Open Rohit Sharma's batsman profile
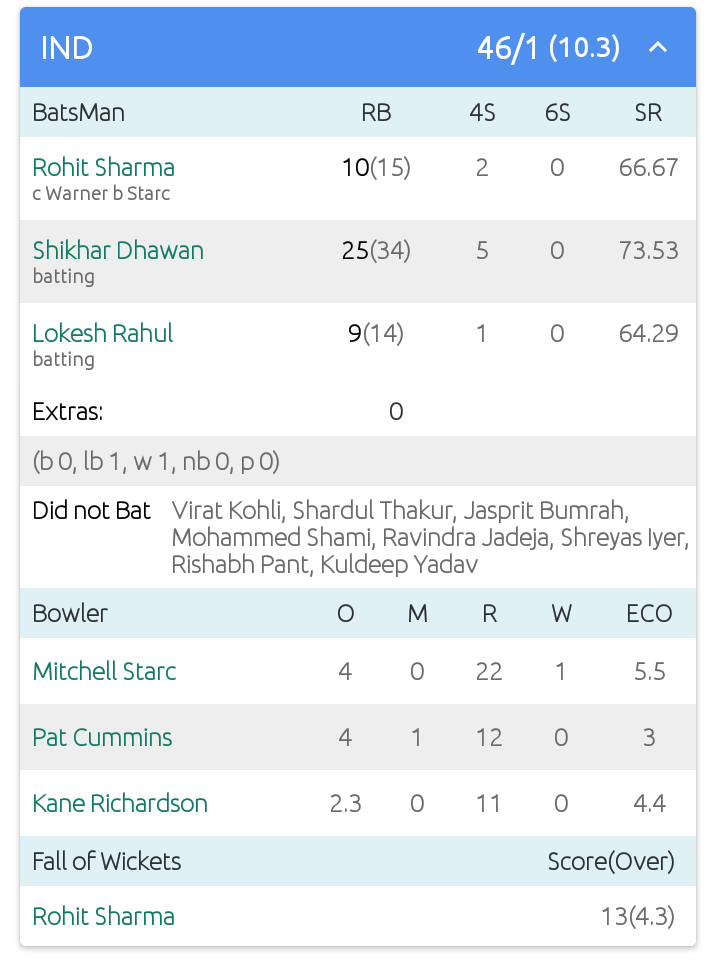Screen dimensions: 712x972 103,167
